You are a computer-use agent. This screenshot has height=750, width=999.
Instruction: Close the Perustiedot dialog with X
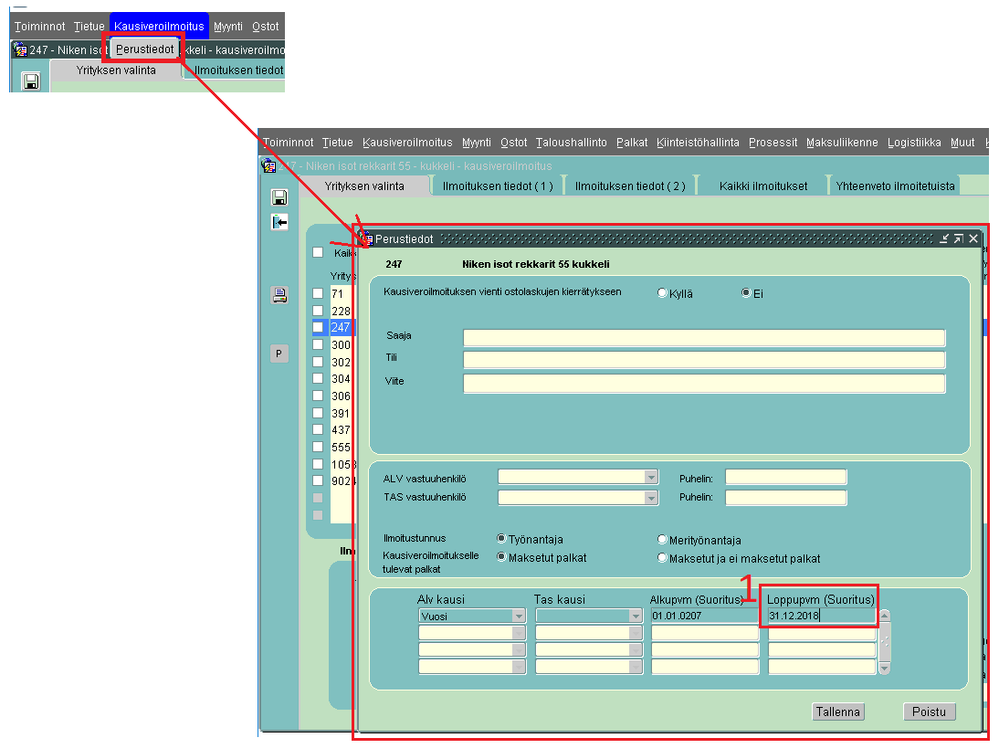pyautogui.click(x=973, y=239)
